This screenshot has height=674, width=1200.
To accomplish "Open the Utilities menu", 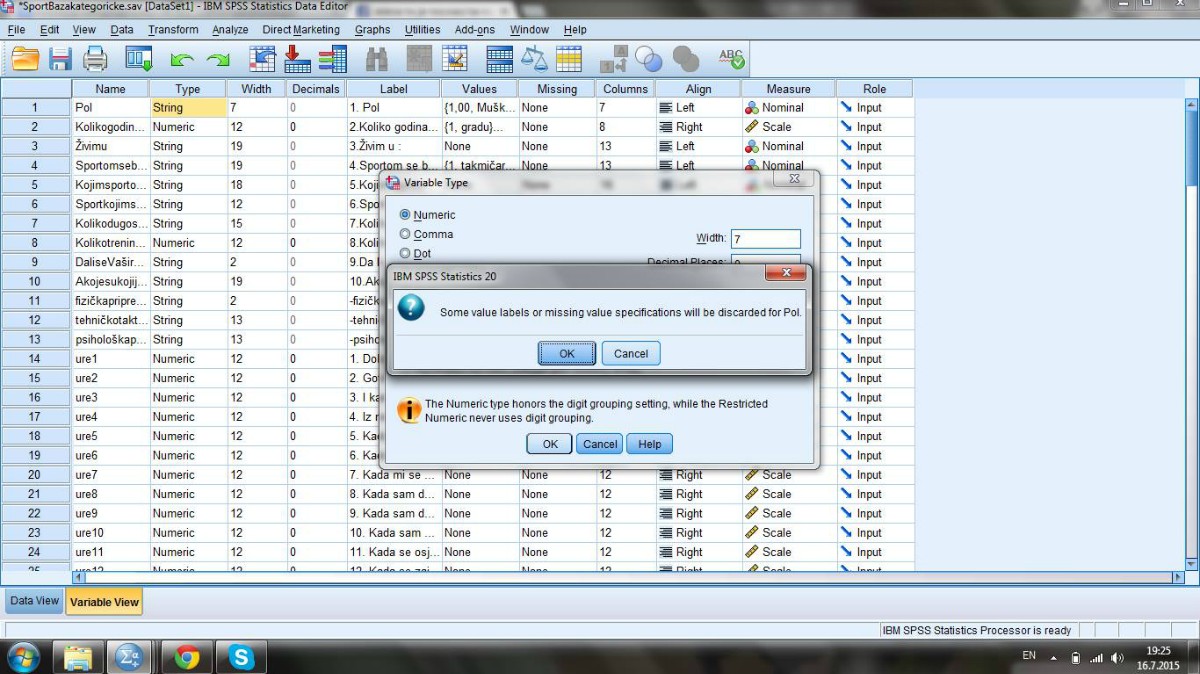I will coord(422,30).
